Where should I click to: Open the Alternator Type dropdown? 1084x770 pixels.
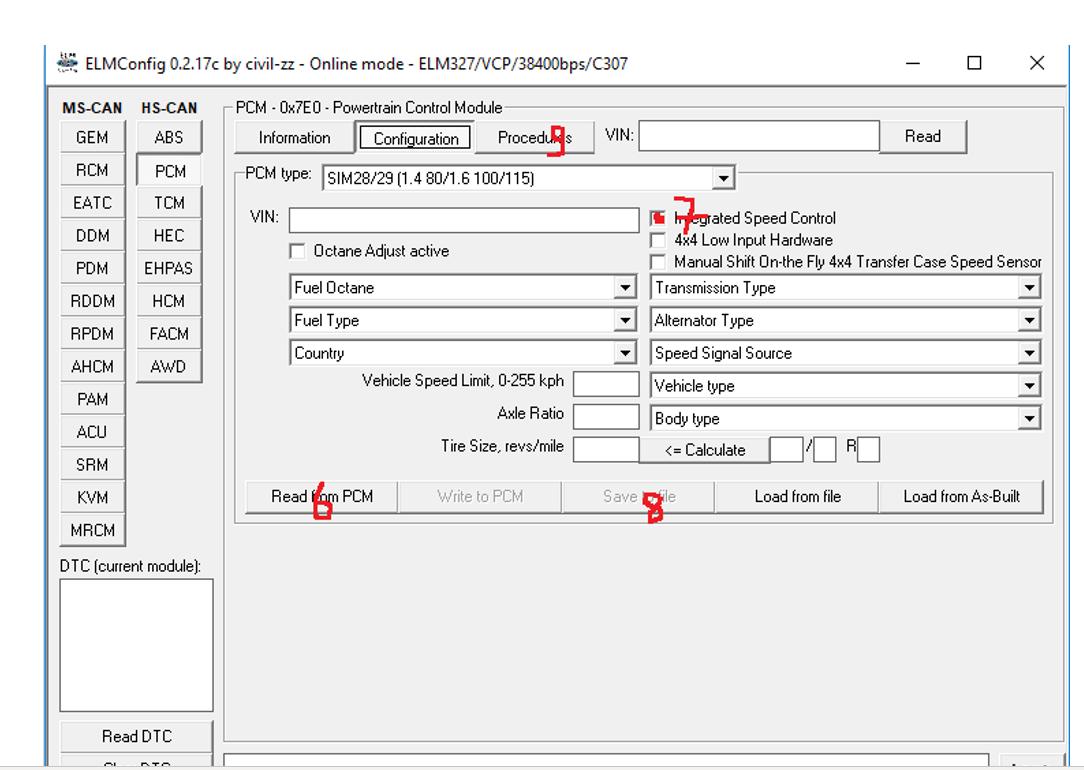pos(1029,321)
